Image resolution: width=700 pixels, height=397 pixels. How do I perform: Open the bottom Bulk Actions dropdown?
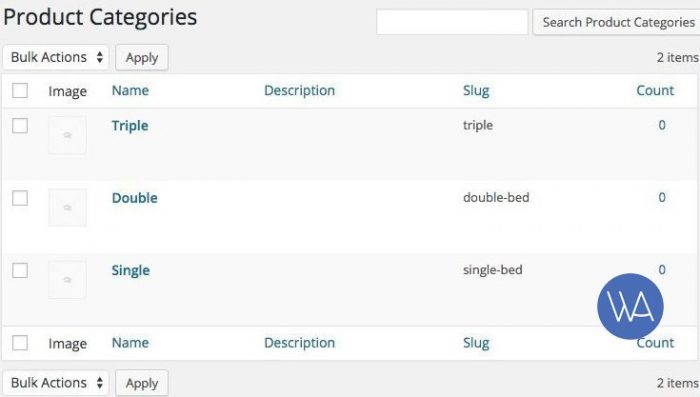[x=56, y=383]
